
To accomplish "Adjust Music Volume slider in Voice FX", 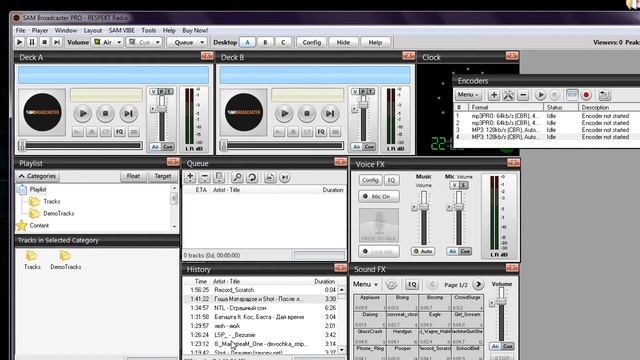I will [424, 207].
